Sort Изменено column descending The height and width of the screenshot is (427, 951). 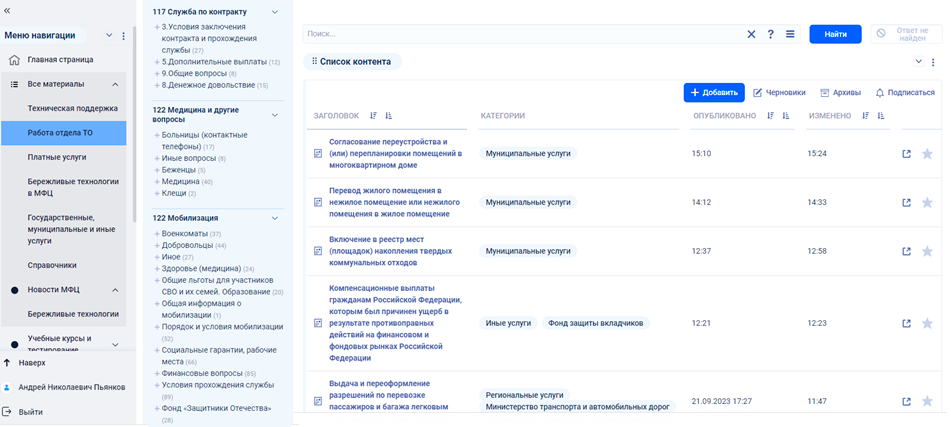(x=865, y=115)
